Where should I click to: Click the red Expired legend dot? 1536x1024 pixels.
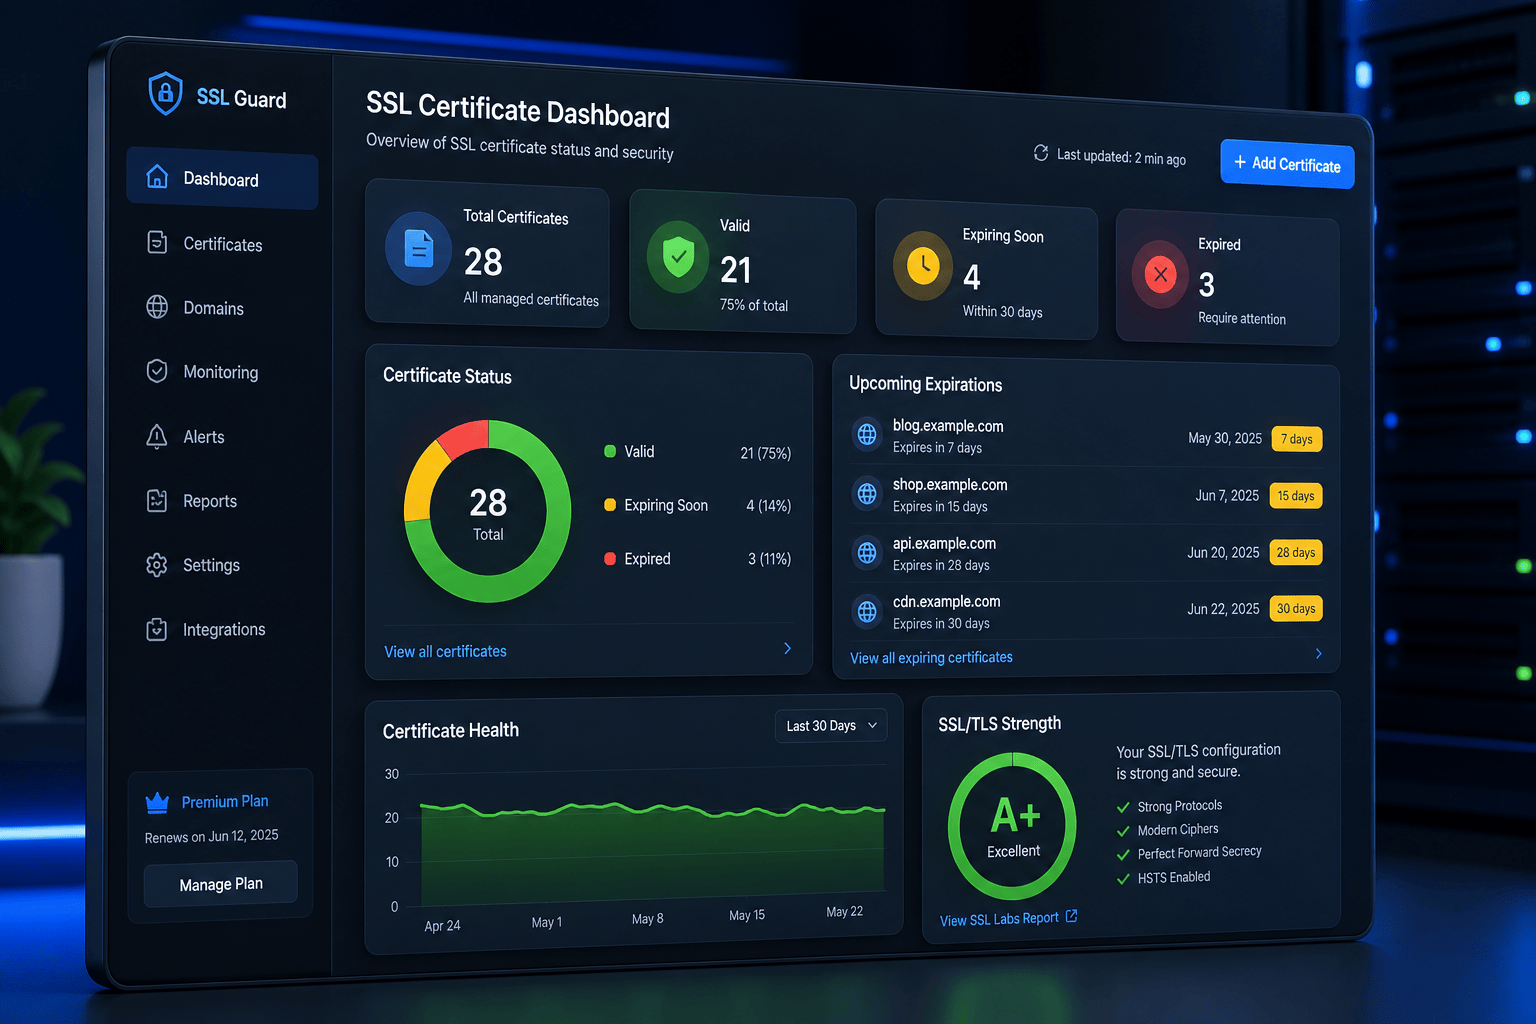point(610,559)
